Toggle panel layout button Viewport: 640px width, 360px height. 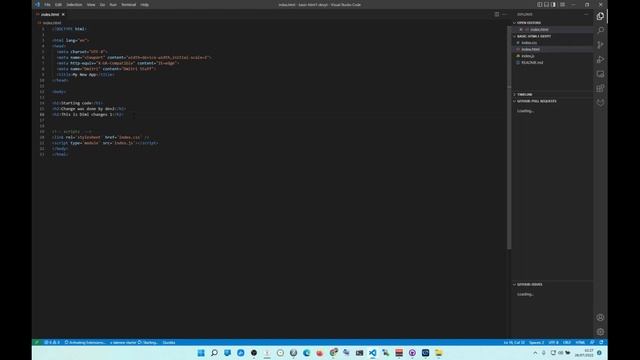[547, 4]
